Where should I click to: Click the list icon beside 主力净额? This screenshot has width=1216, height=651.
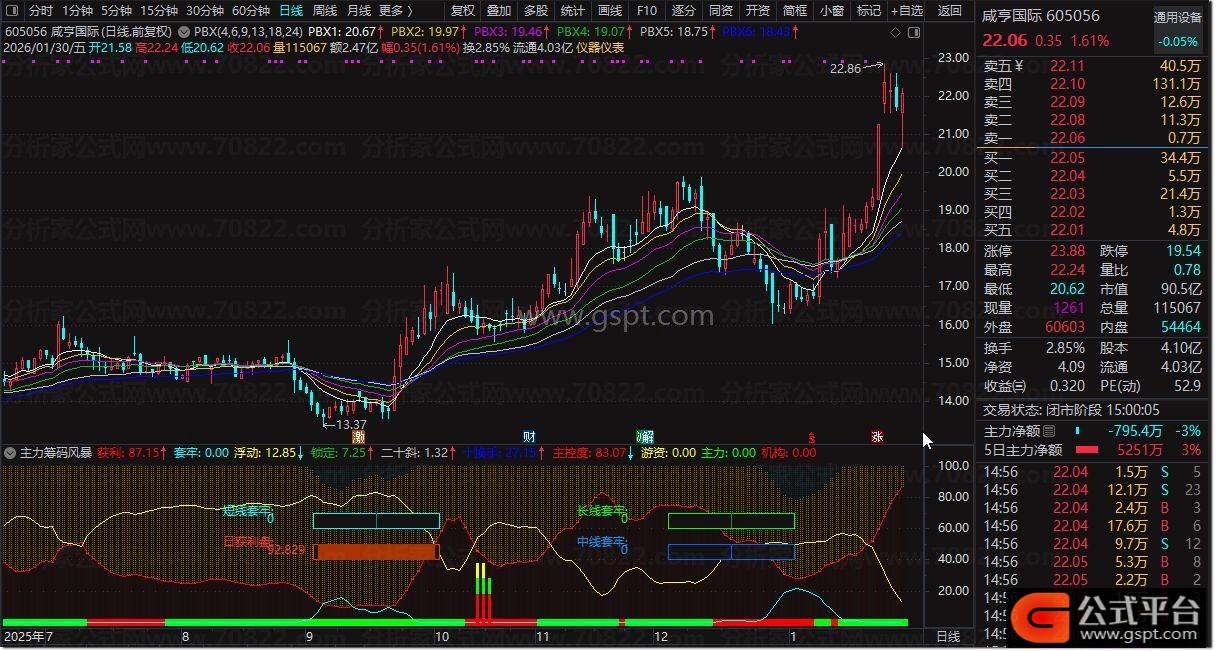(x=1049, y=432)
